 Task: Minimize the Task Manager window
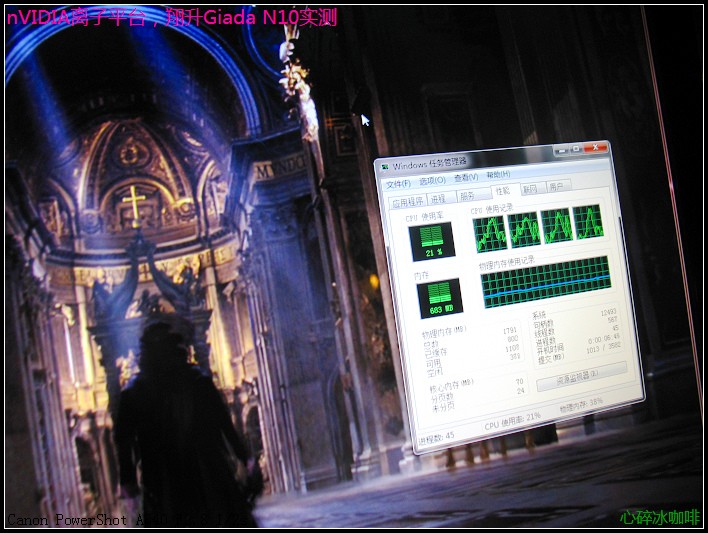pyautogui.click(x=561, y=151)
